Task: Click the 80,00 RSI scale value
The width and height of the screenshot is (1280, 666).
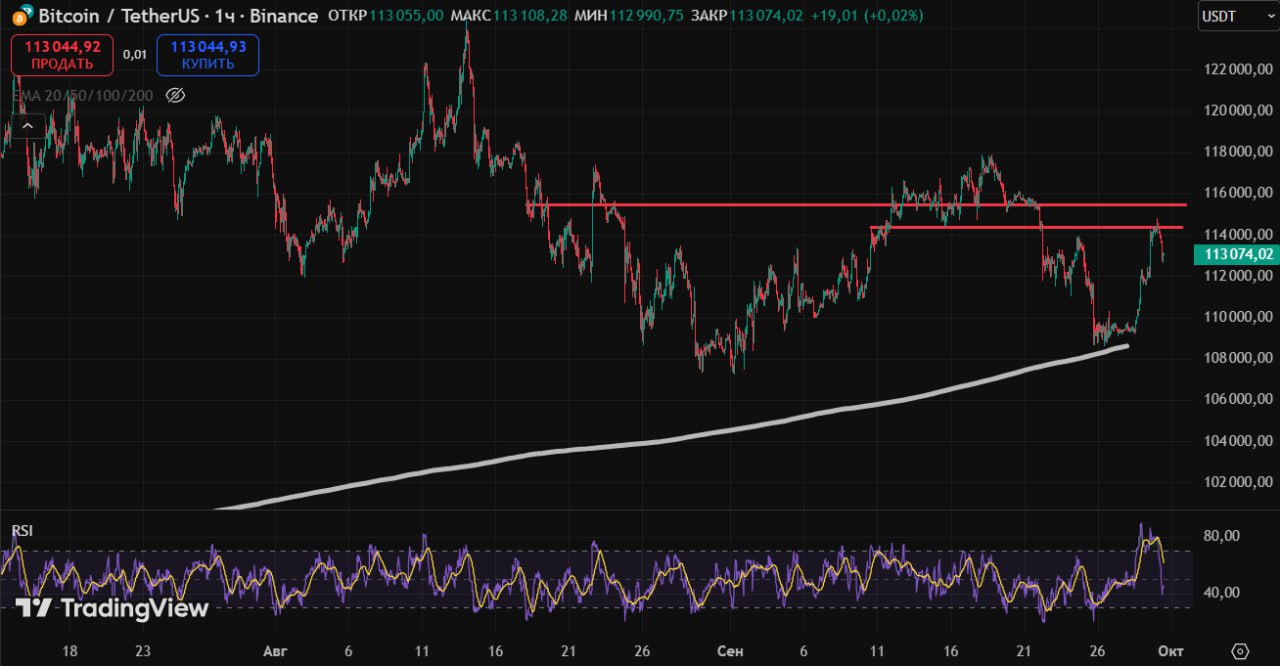Action: tap(1222, 536)
